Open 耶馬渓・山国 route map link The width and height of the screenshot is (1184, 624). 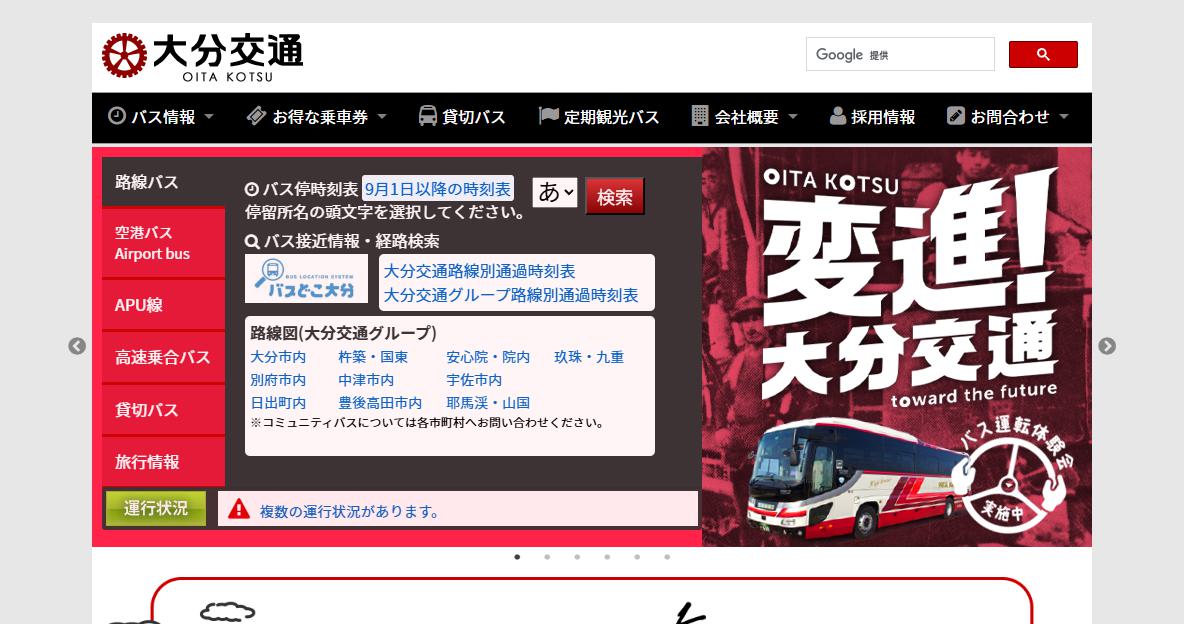[x=488, y=403]
